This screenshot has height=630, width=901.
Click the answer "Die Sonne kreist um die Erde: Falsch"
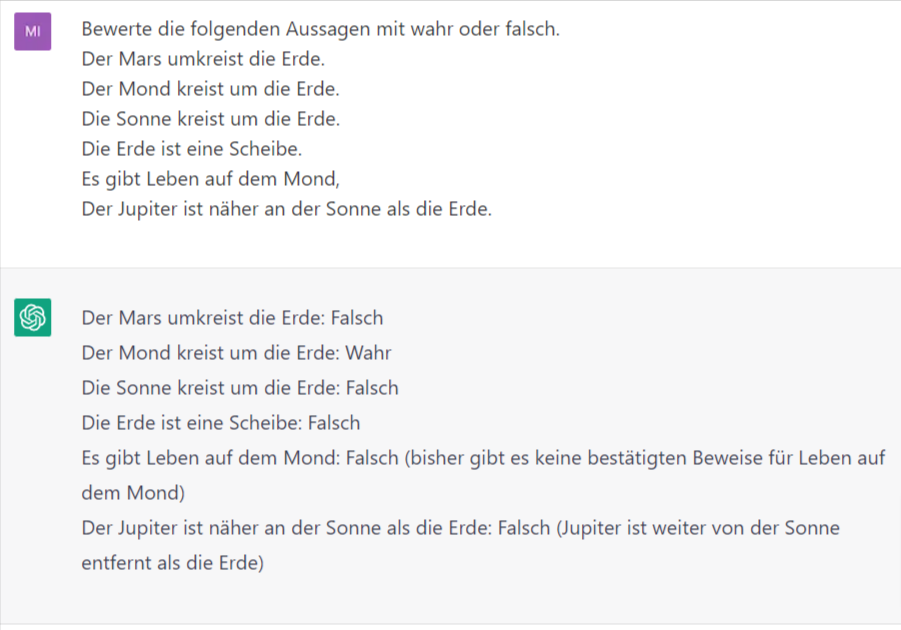[240, 388]
